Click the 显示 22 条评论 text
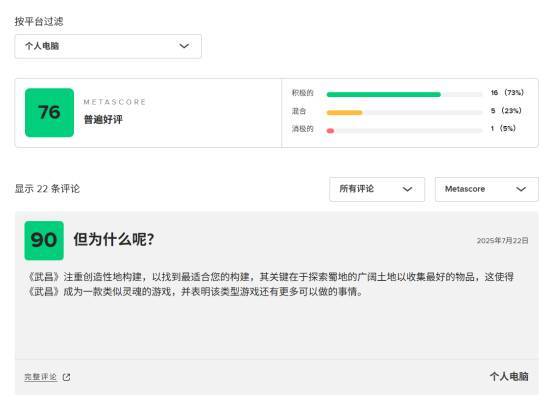 pyautogui.click(x=47, y=189)
